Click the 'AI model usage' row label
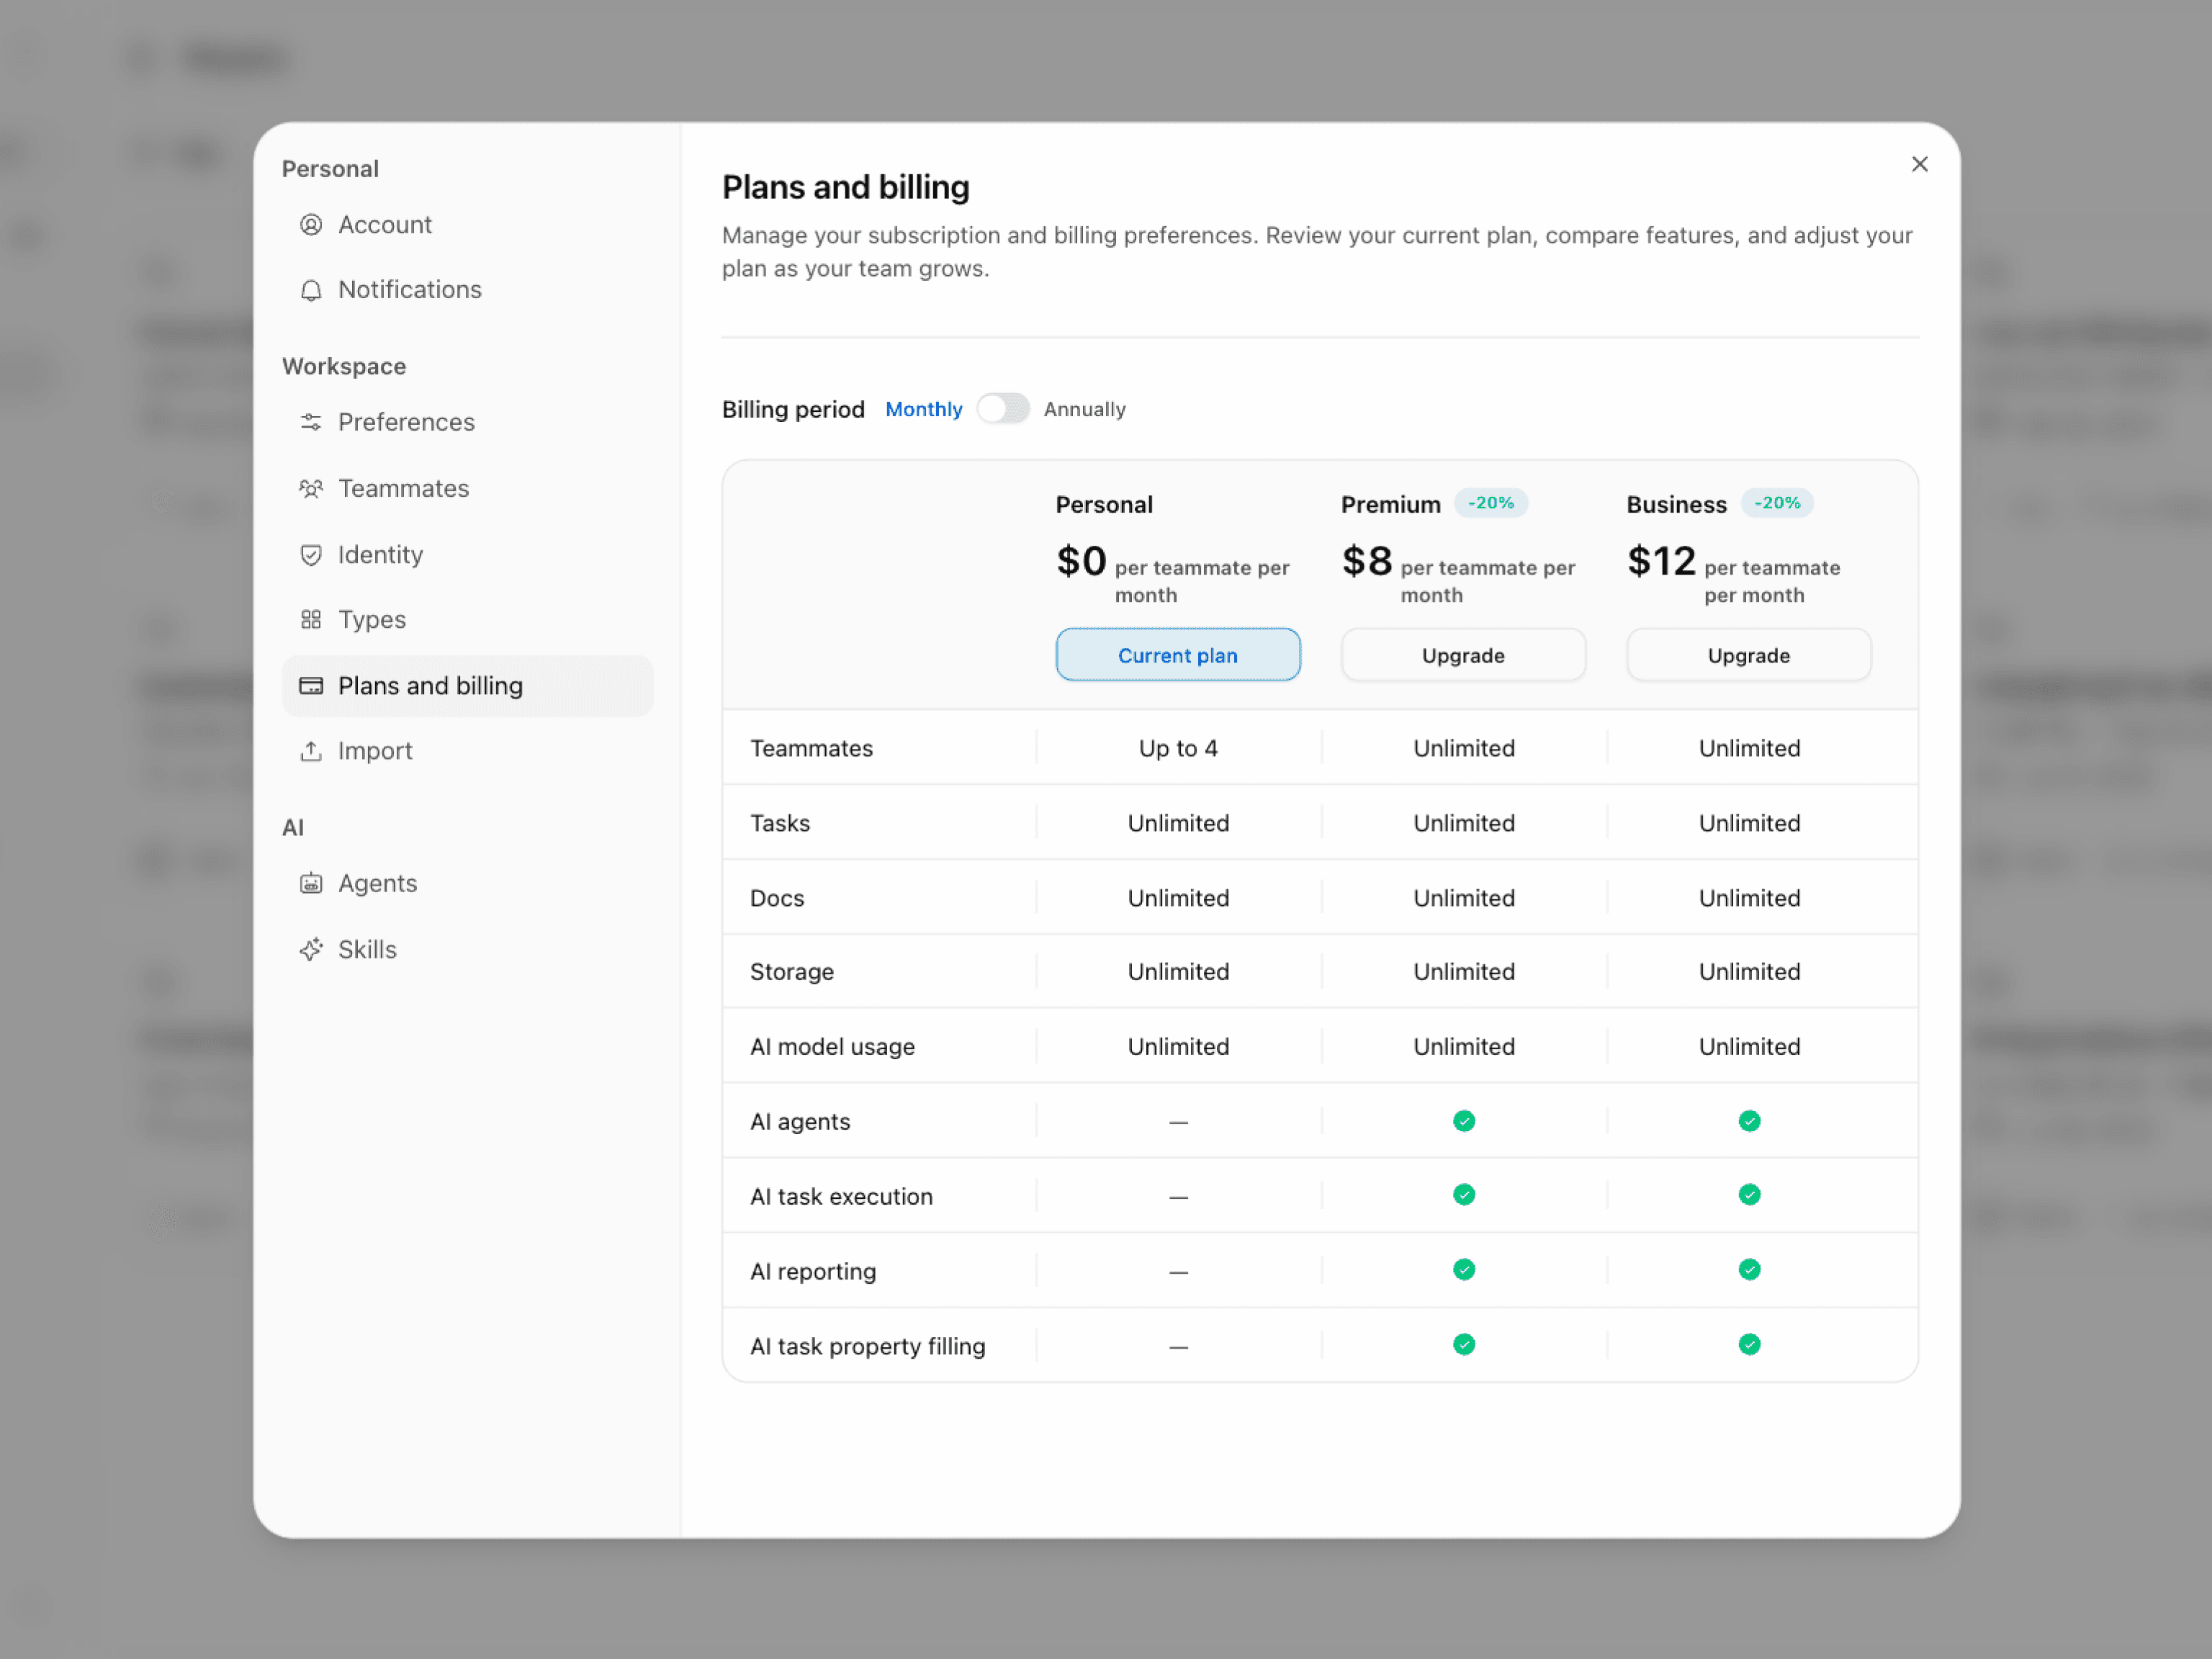 [832, 1046]
